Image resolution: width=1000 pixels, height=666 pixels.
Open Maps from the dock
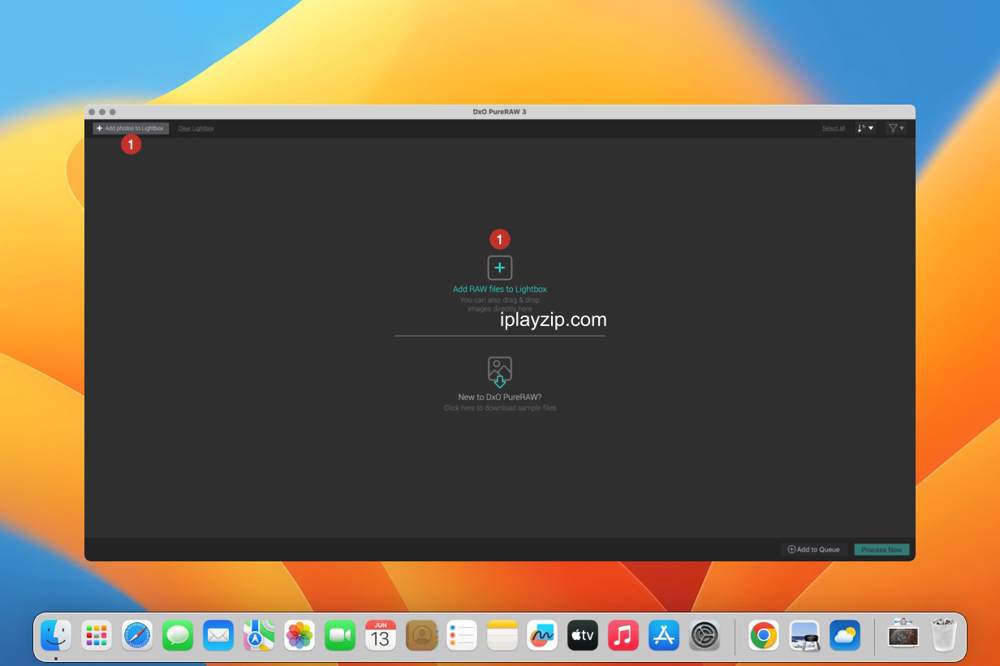[x=259, y=635]
